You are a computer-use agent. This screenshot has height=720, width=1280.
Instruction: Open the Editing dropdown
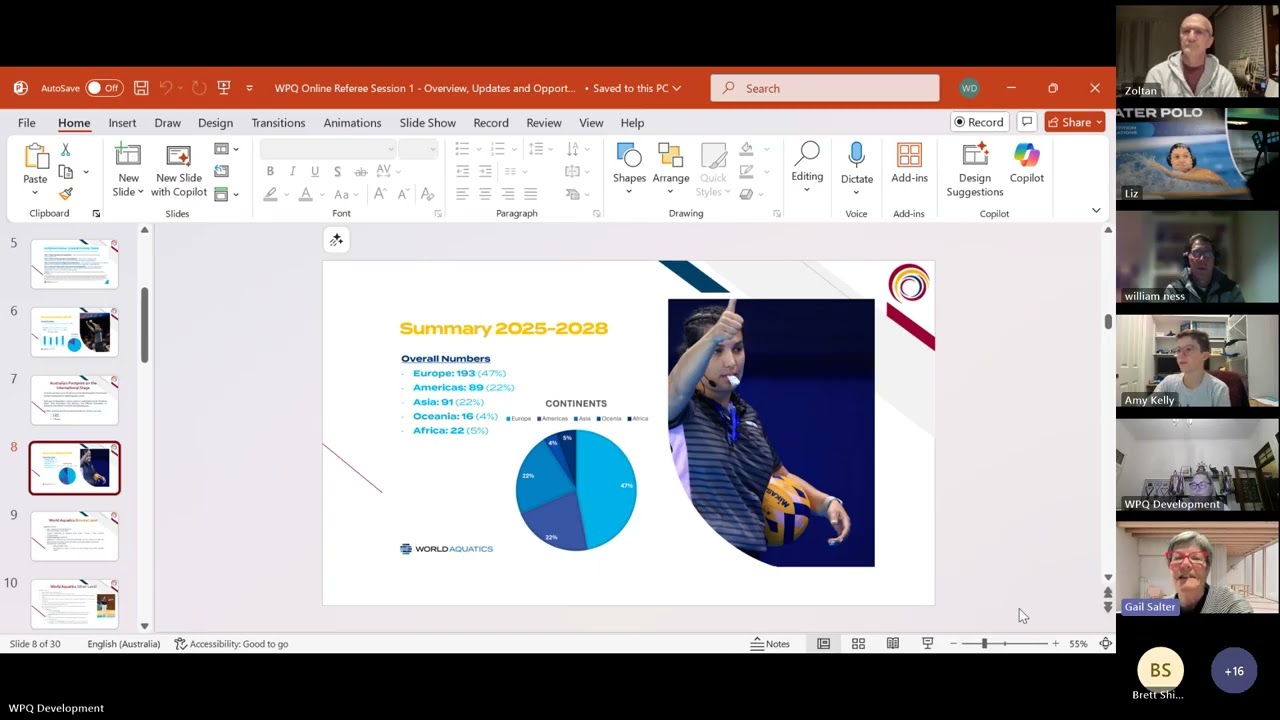coord(807,168)
